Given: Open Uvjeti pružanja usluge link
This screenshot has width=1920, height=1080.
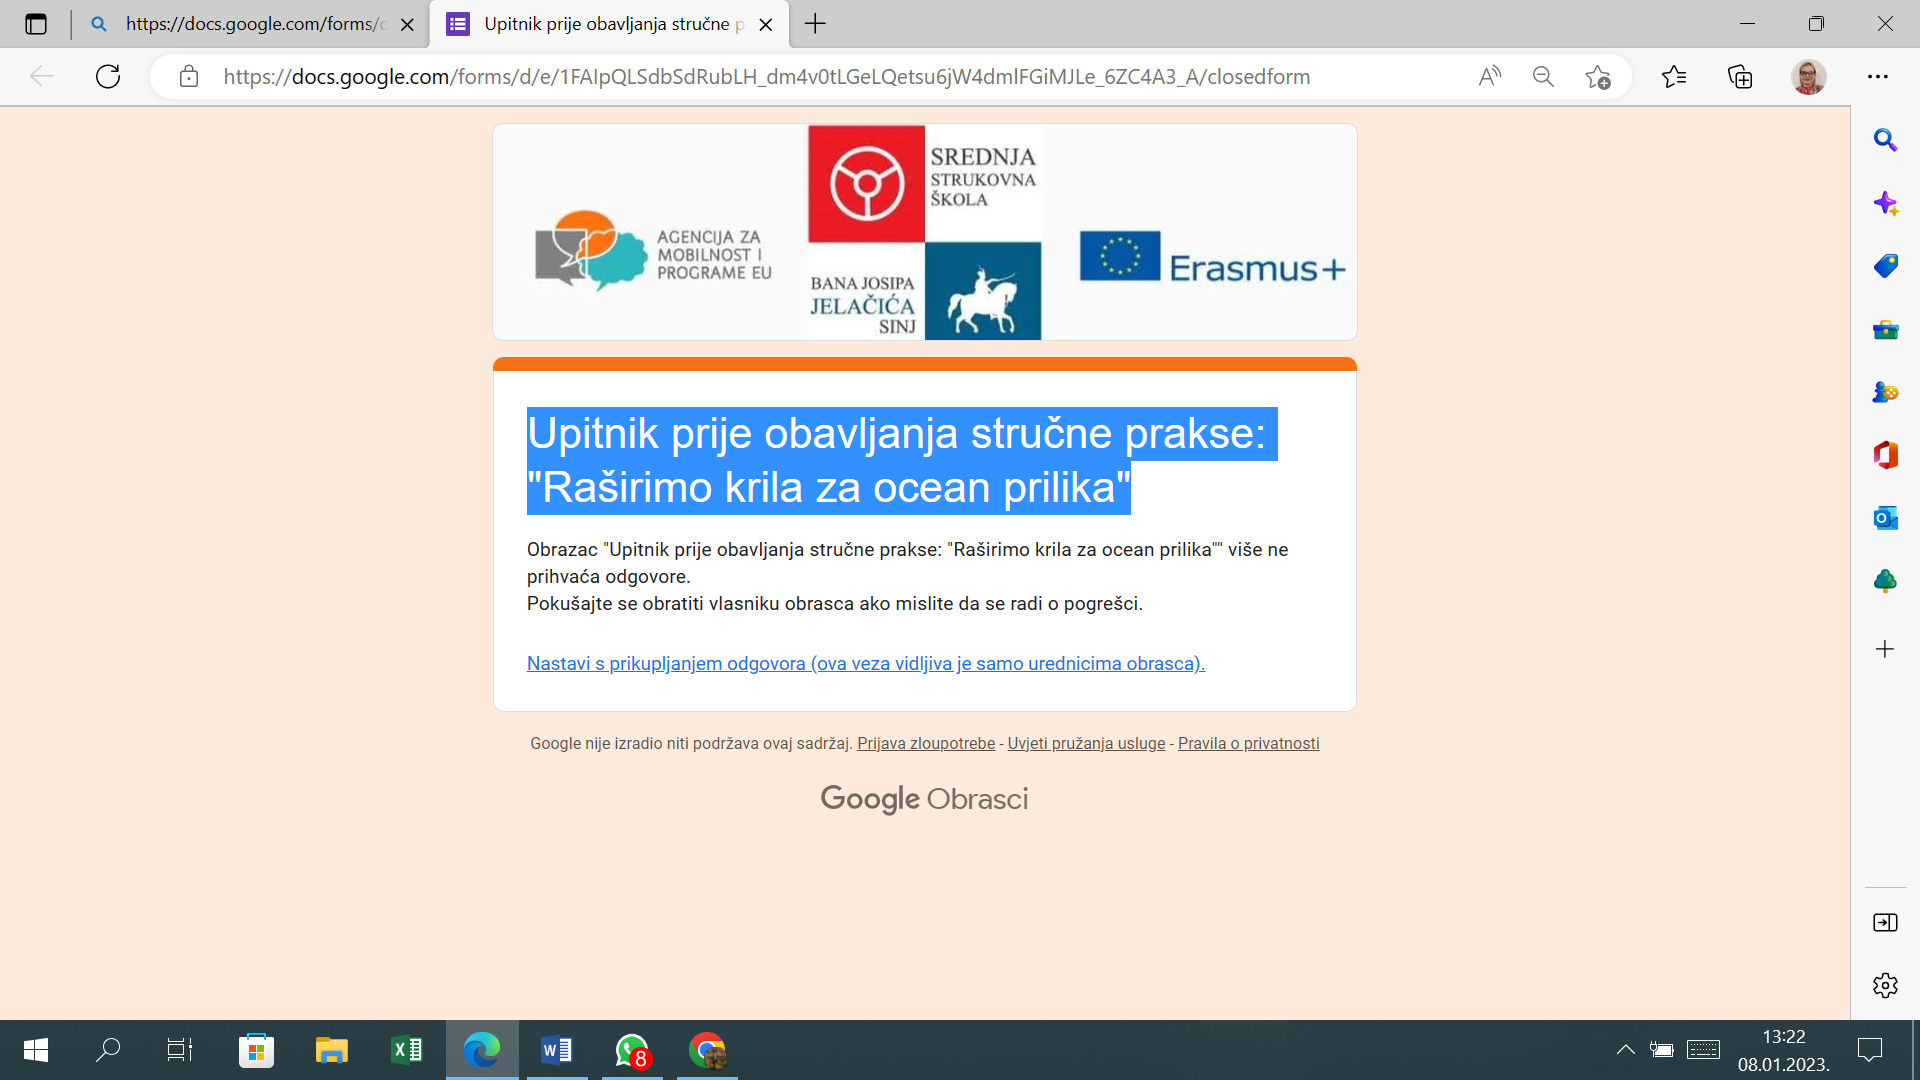Looking at the screenshot, I should pyautogui.click(x=1086, y=743).
